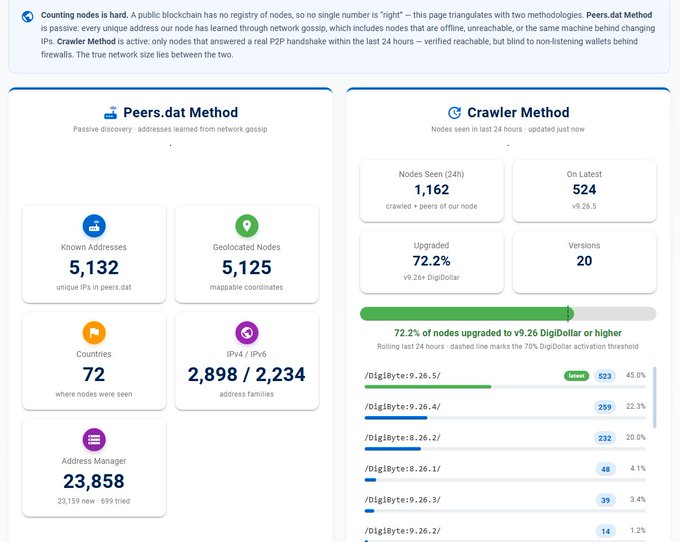680x542 pixels.
Task: Click 'unique IPs in peers.dat' caption
Action: tap(94, 287)
